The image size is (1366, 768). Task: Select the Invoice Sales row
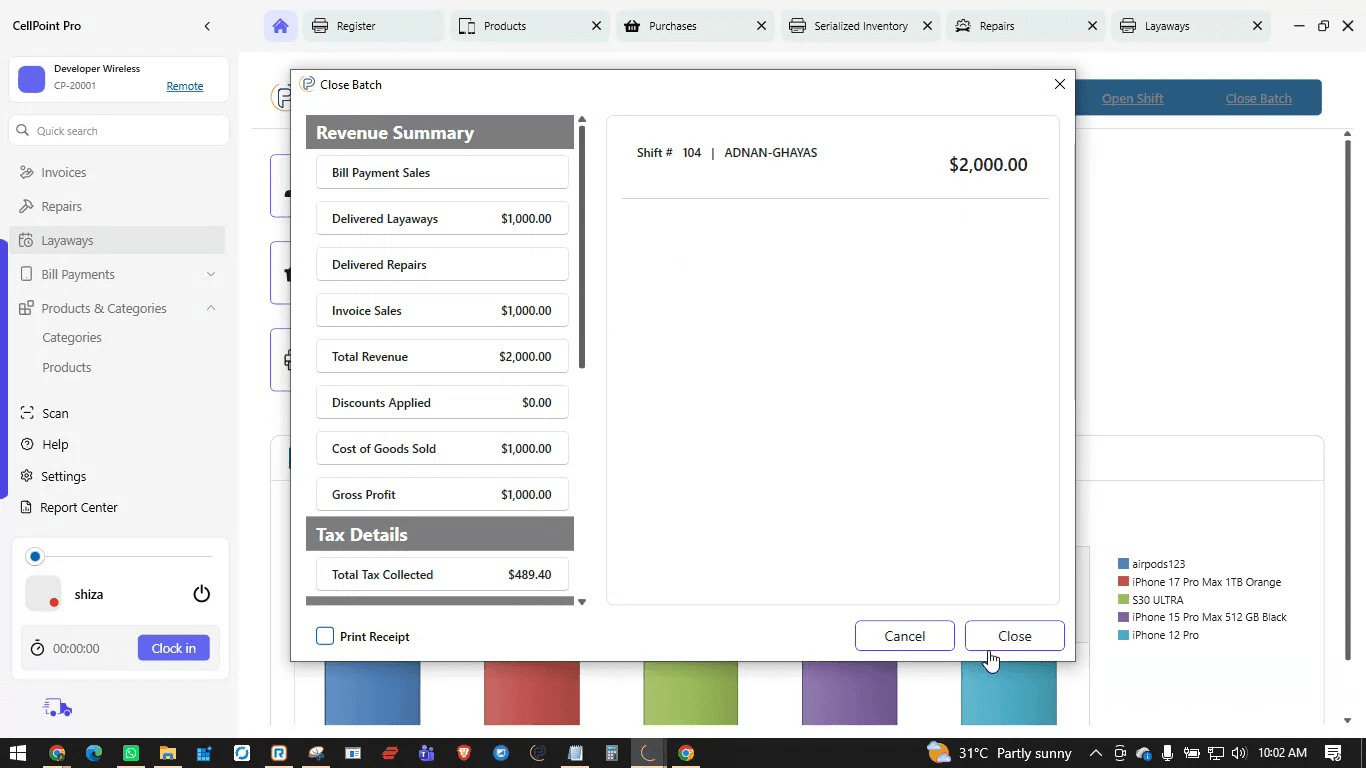pyautogui.click(x=442, y=311)
